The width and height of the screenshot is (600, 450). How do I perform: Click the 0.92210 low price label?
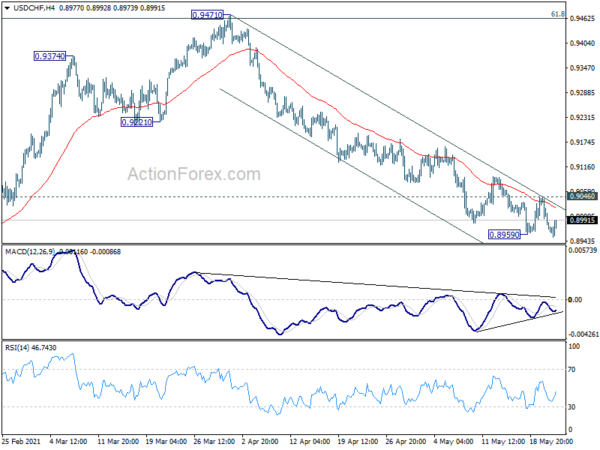(137, 122)
